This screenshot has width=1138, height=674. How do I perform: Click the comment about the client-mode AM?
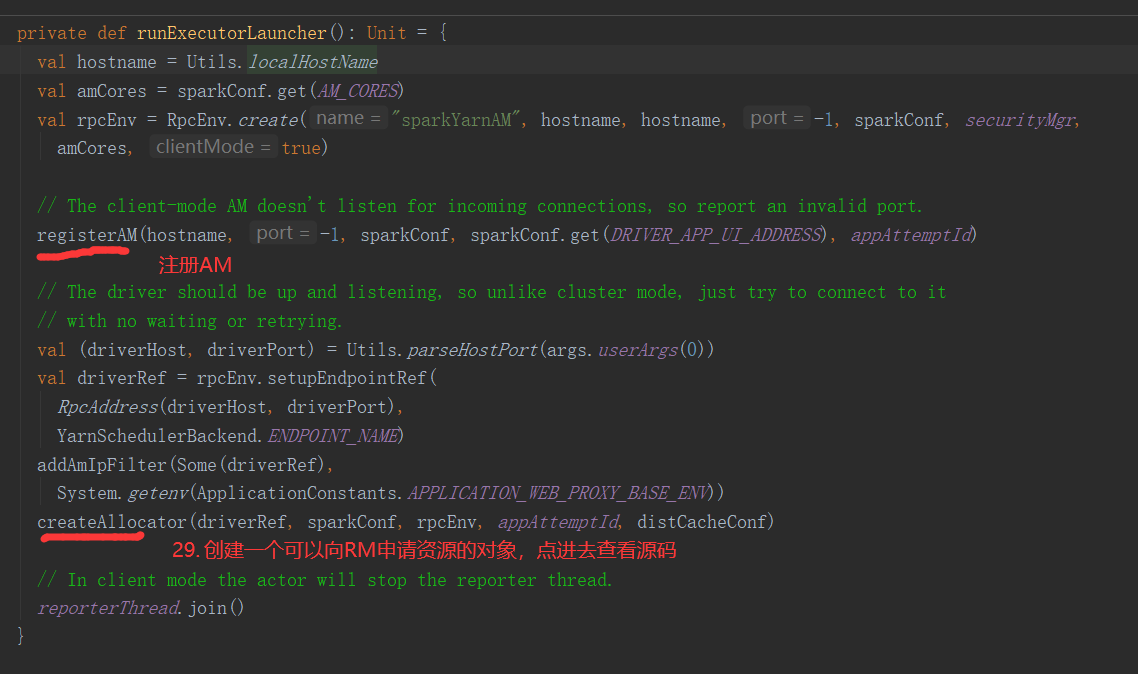[480, 206]
